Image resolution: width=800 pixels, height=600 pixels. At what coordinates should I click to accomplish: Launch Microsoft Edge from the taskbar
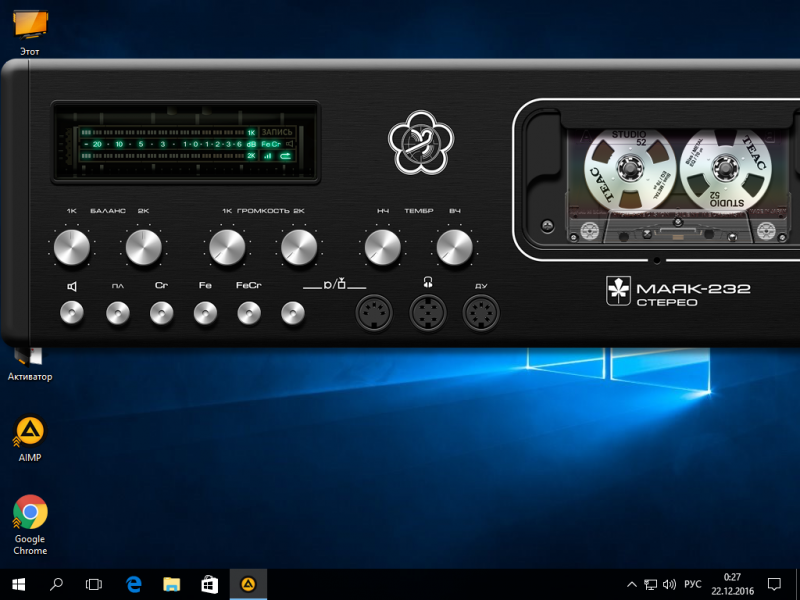(x=134, y=584)
